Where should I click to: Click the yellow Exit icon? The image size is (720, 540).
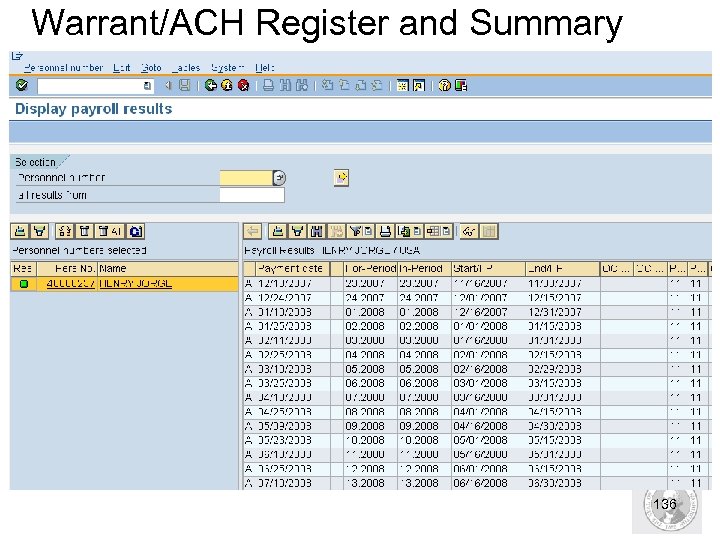227,85
